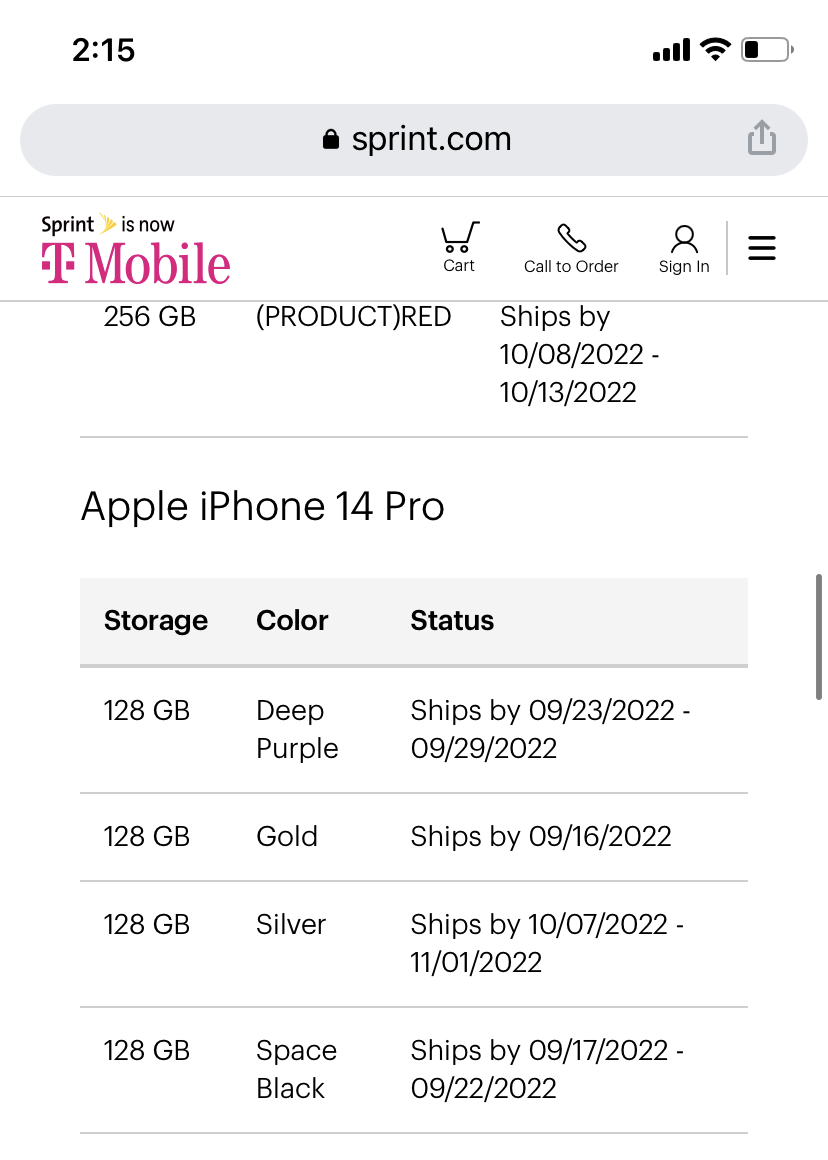The height and width of the screenshot is (1160, 828).
Task: Tap the 2:15 clock in status bar
Action: tap(104, 49)
